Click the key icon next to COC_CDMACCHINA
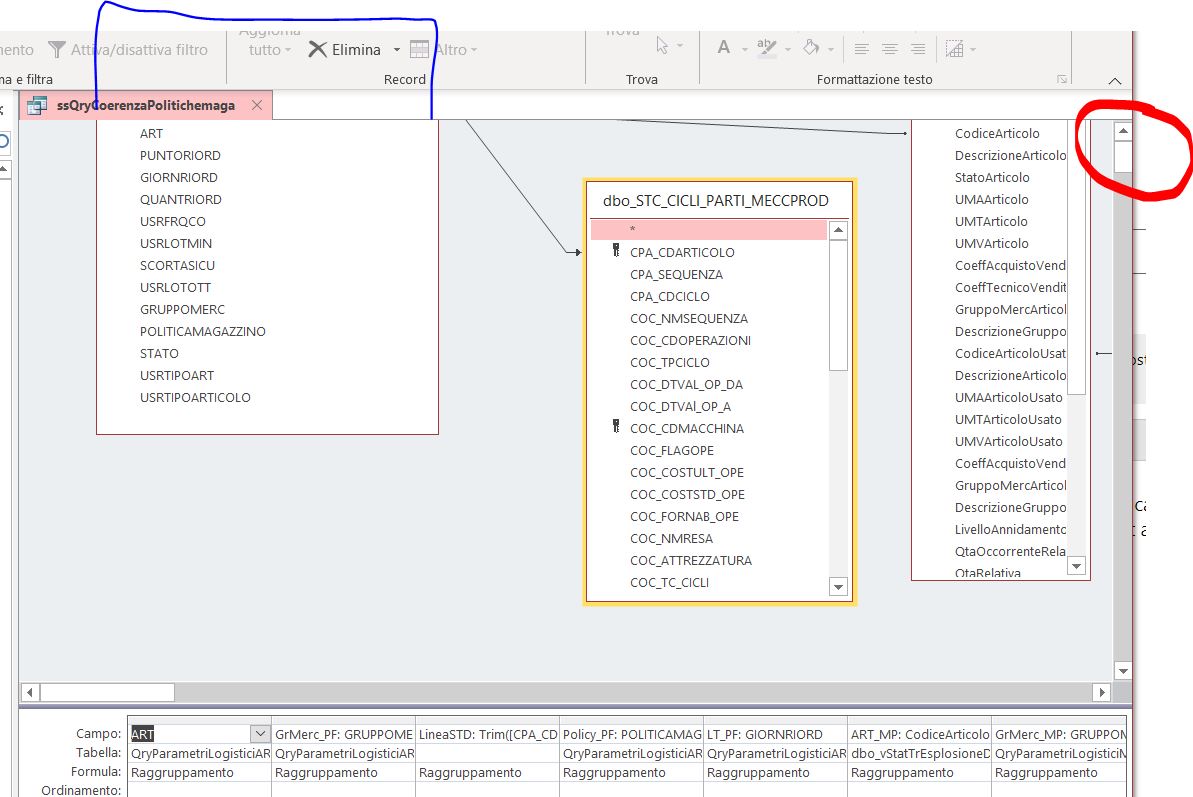Screen dimensions: 1193x797 (616, 427)
